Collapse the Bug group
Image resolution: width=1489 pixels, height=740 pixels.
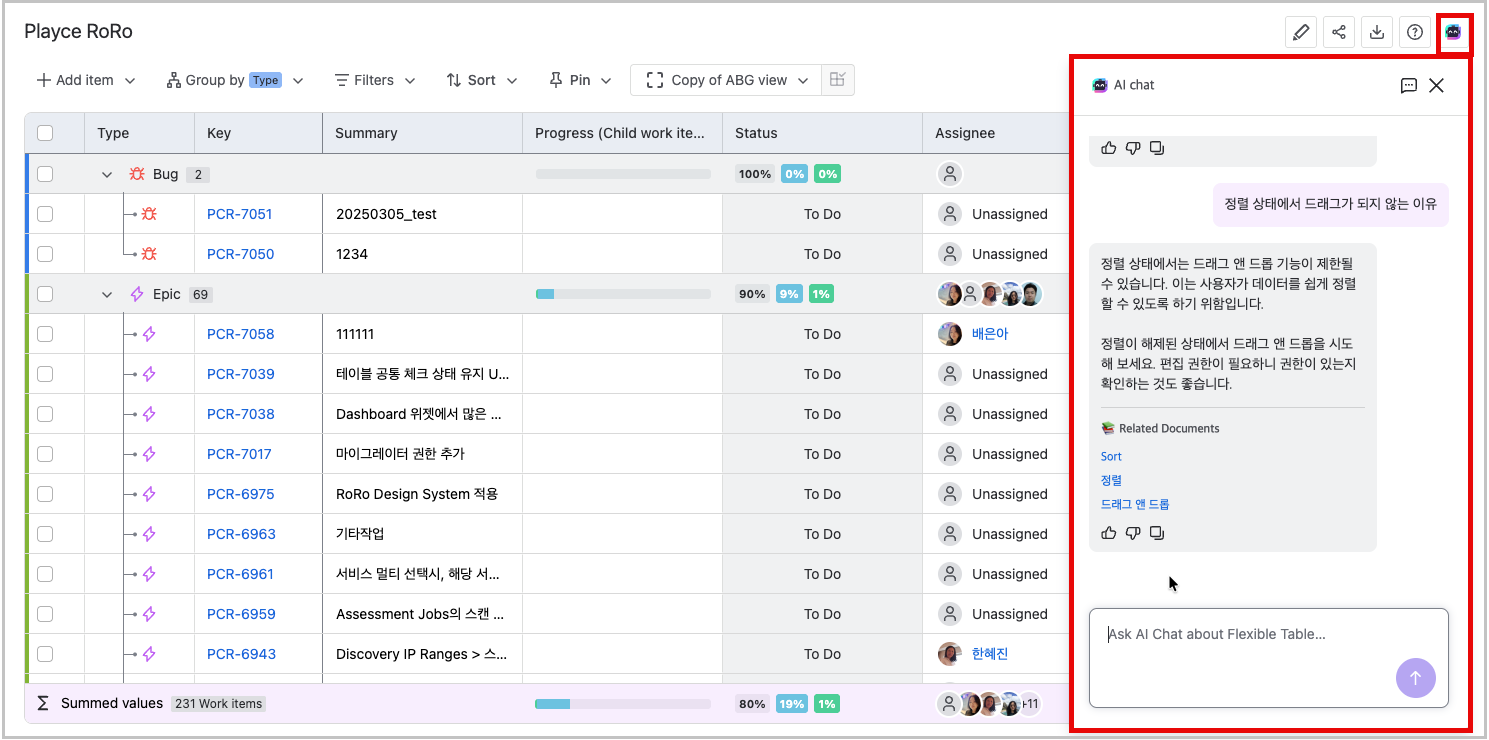[107, 173]
